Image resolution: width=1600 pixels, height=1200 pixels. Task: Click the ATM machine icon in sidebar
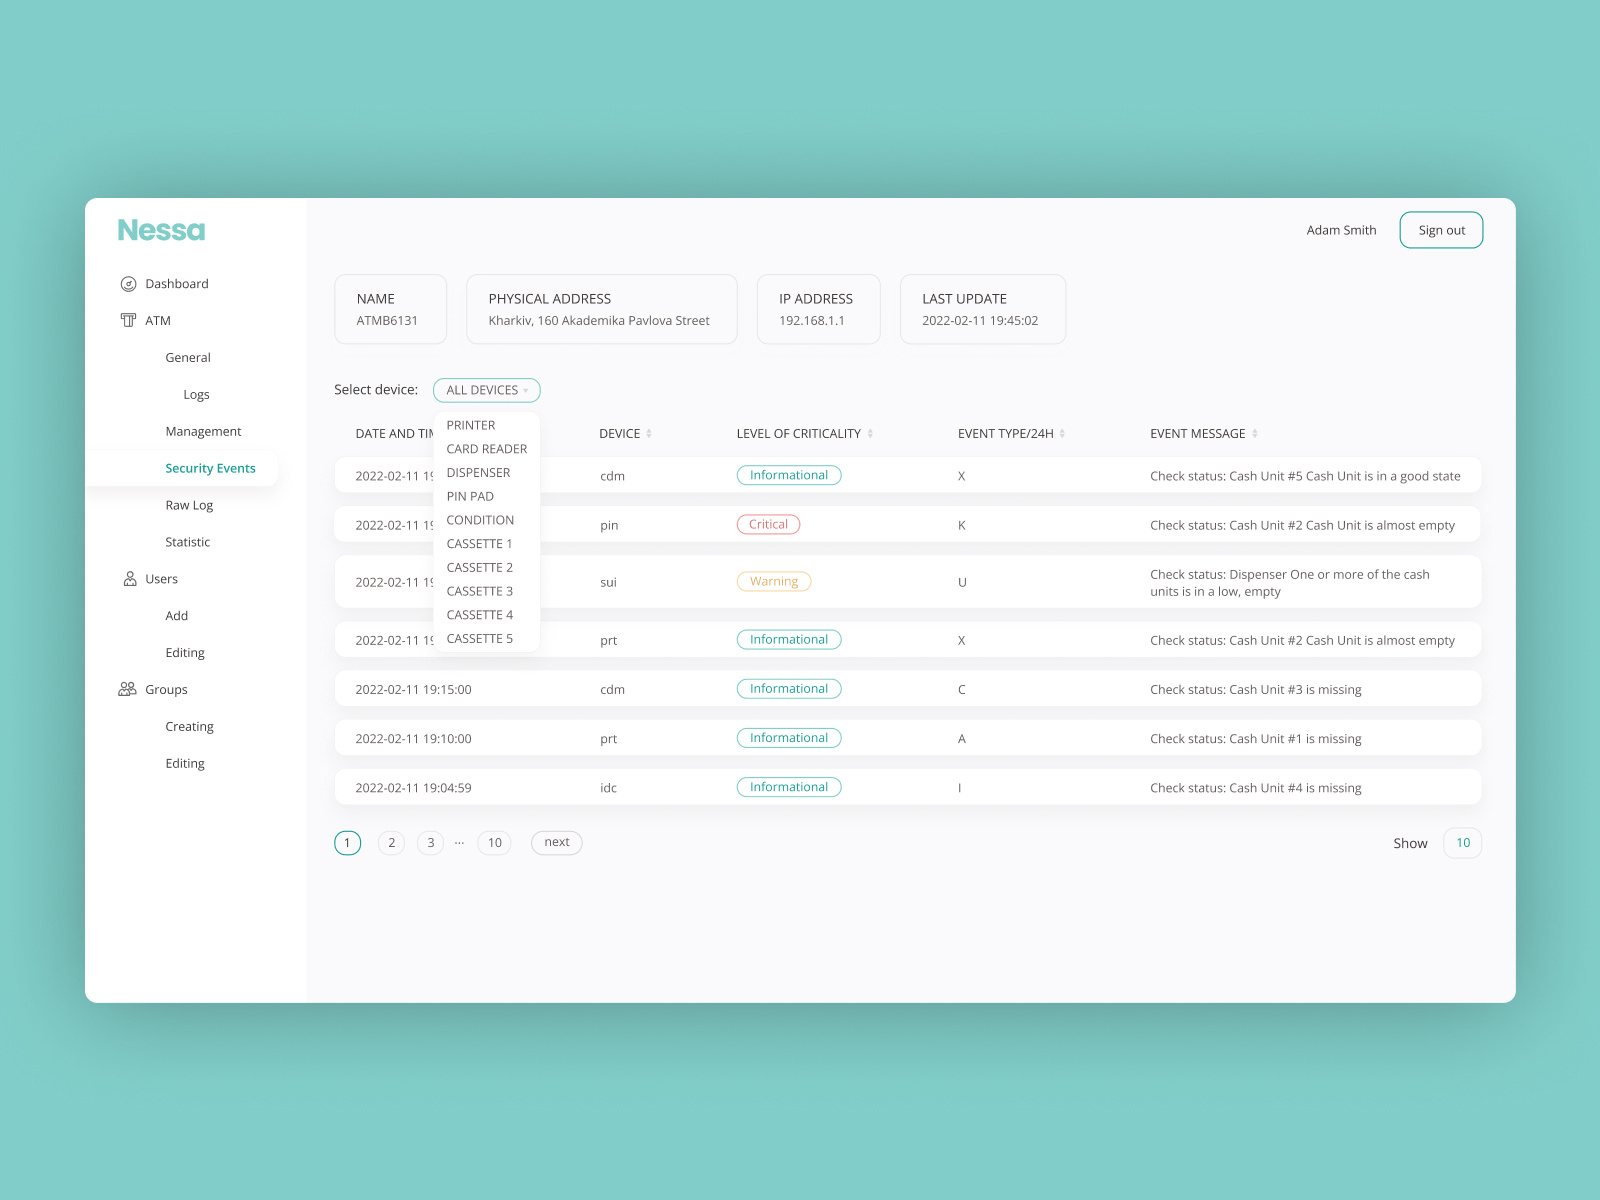pos(128,320)
